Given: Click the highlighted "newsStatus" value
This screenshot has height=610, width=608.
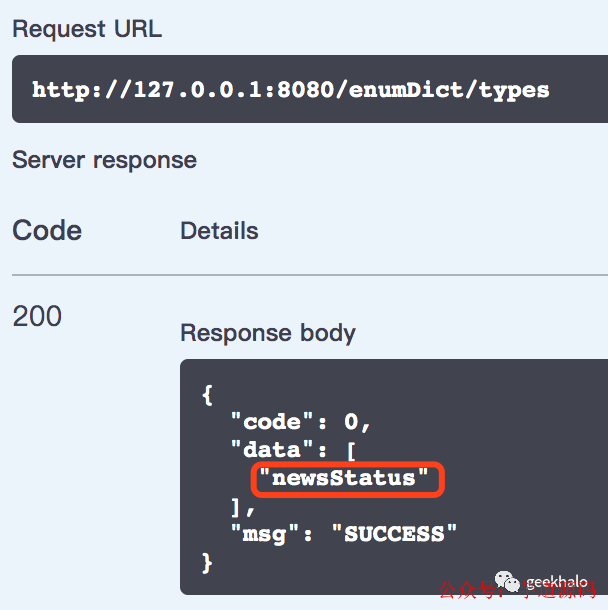Looking at the screenshot, I should click(343, 478).
